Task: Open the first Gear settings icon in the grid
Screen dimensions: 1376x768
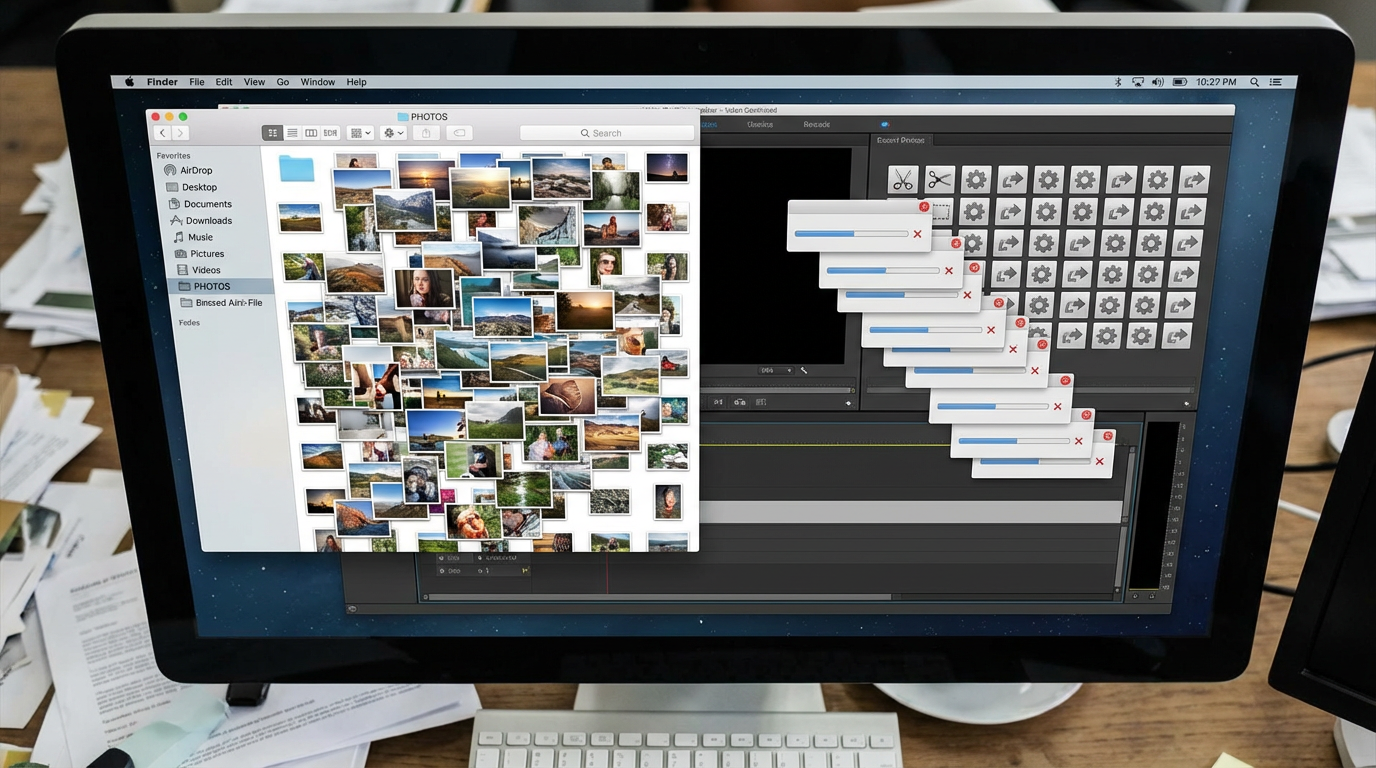Action: pyautogui.click(x=975, y=179)
